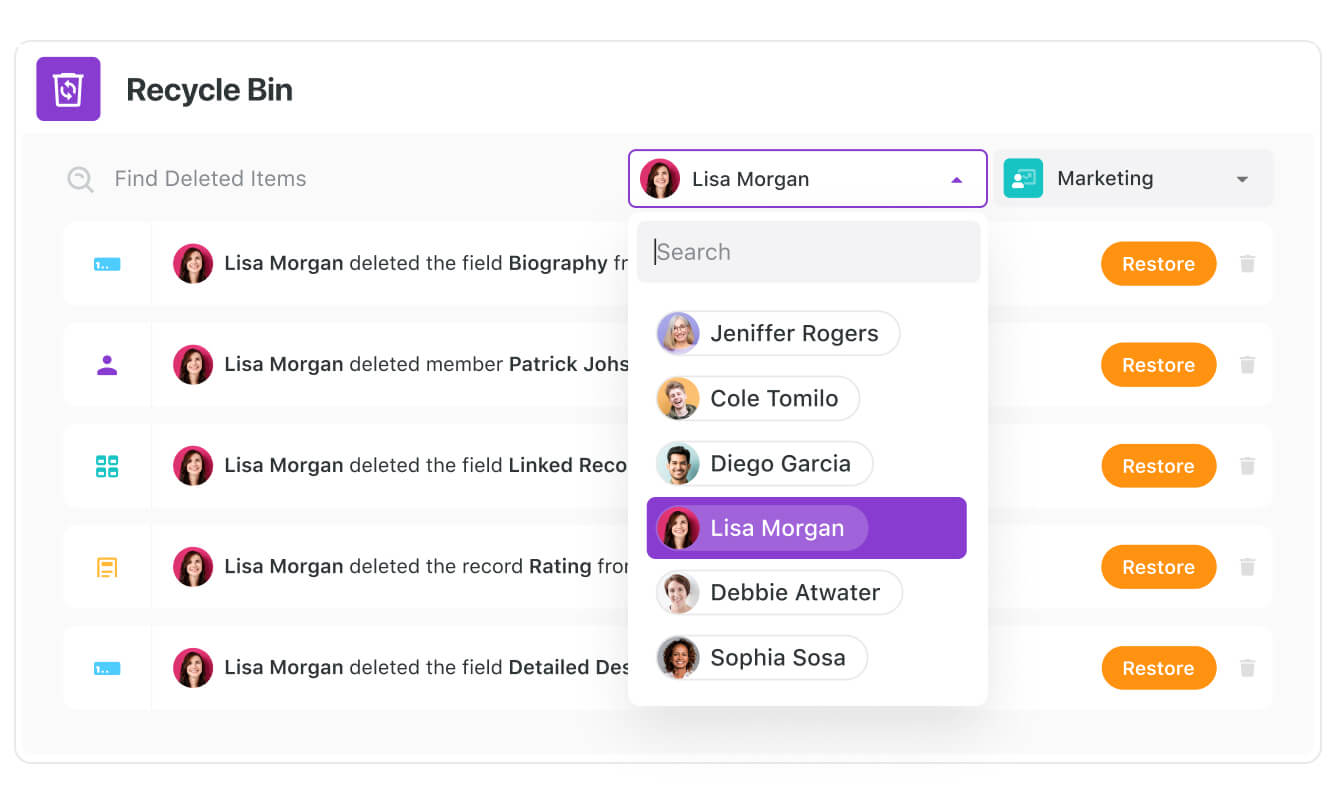The image size is (1340, 804).
Task: Click the text field type icon on Biography row
Action: (x=107, y=265)
